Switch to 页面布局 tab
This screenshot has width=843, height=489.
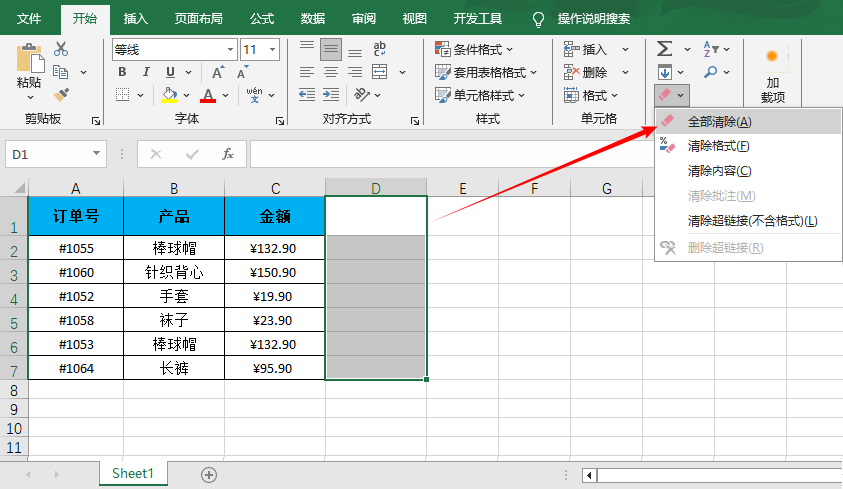pos(198,19)
